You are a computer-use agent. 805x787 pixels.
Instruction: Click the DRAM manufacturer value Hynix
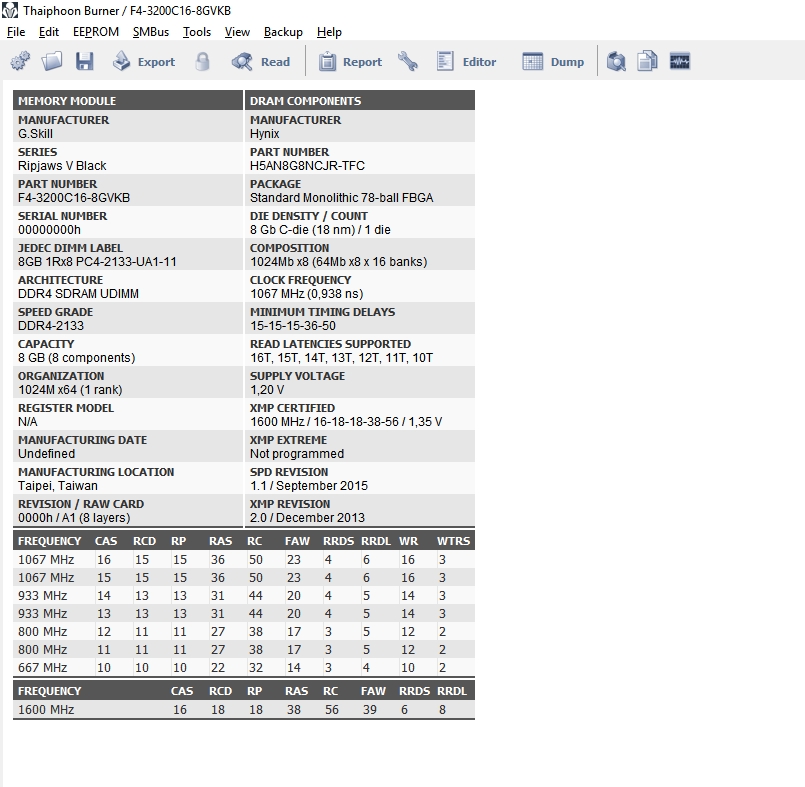click(x=264, y=134)
